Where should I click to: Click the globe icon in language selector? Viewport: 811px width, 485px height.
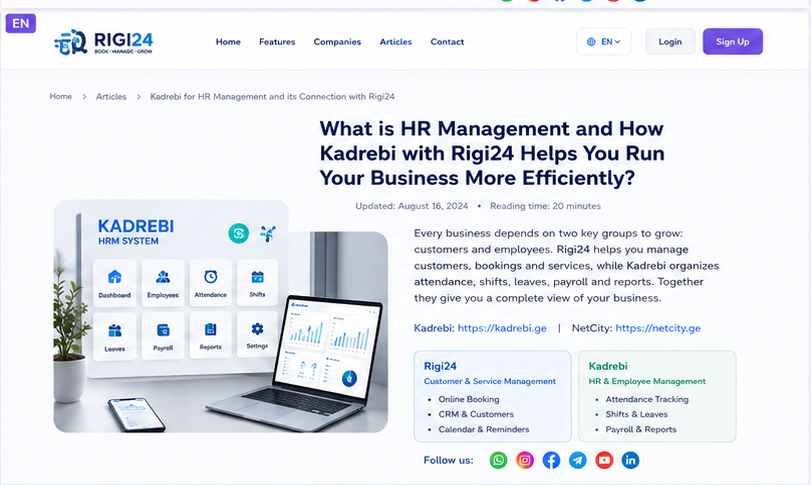(x=591, y=42)
